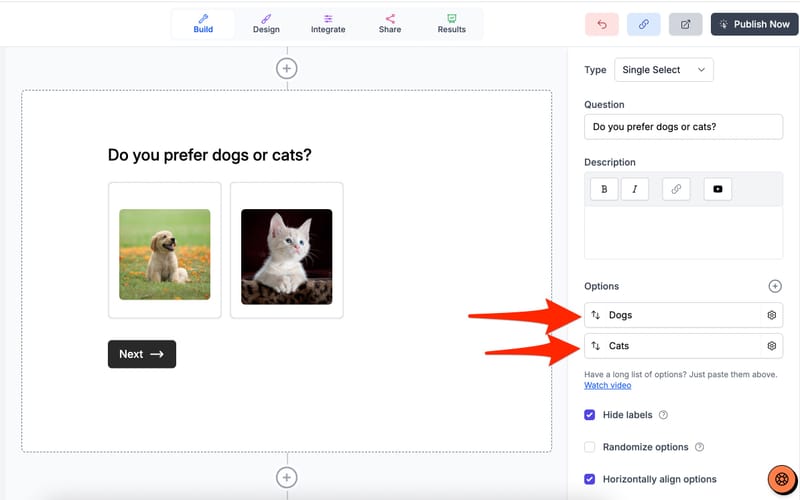Apply italic in description toolbar
This screenshot has width=800, height=500.
point(635,189)
